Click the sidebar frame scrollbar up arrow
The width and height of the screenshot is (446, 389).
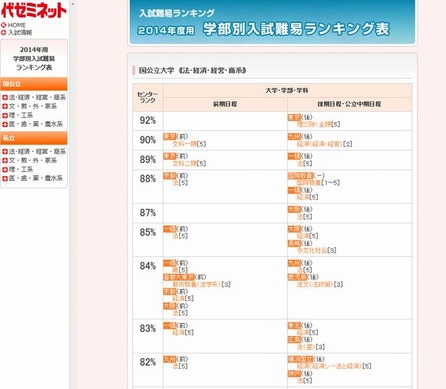pos(73,3)
